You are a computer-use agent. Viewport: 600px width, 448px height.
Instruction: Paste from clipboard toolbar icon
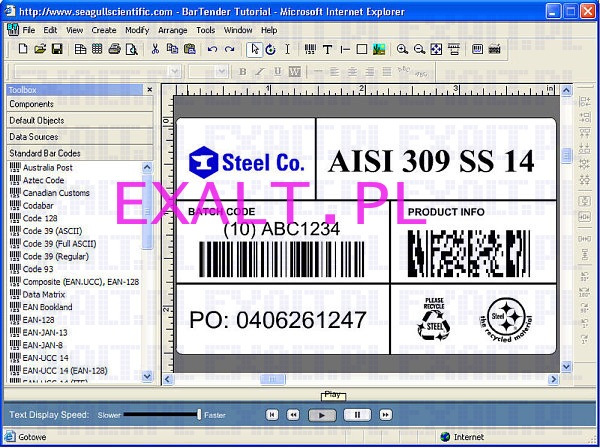click(x=189, y=49)
